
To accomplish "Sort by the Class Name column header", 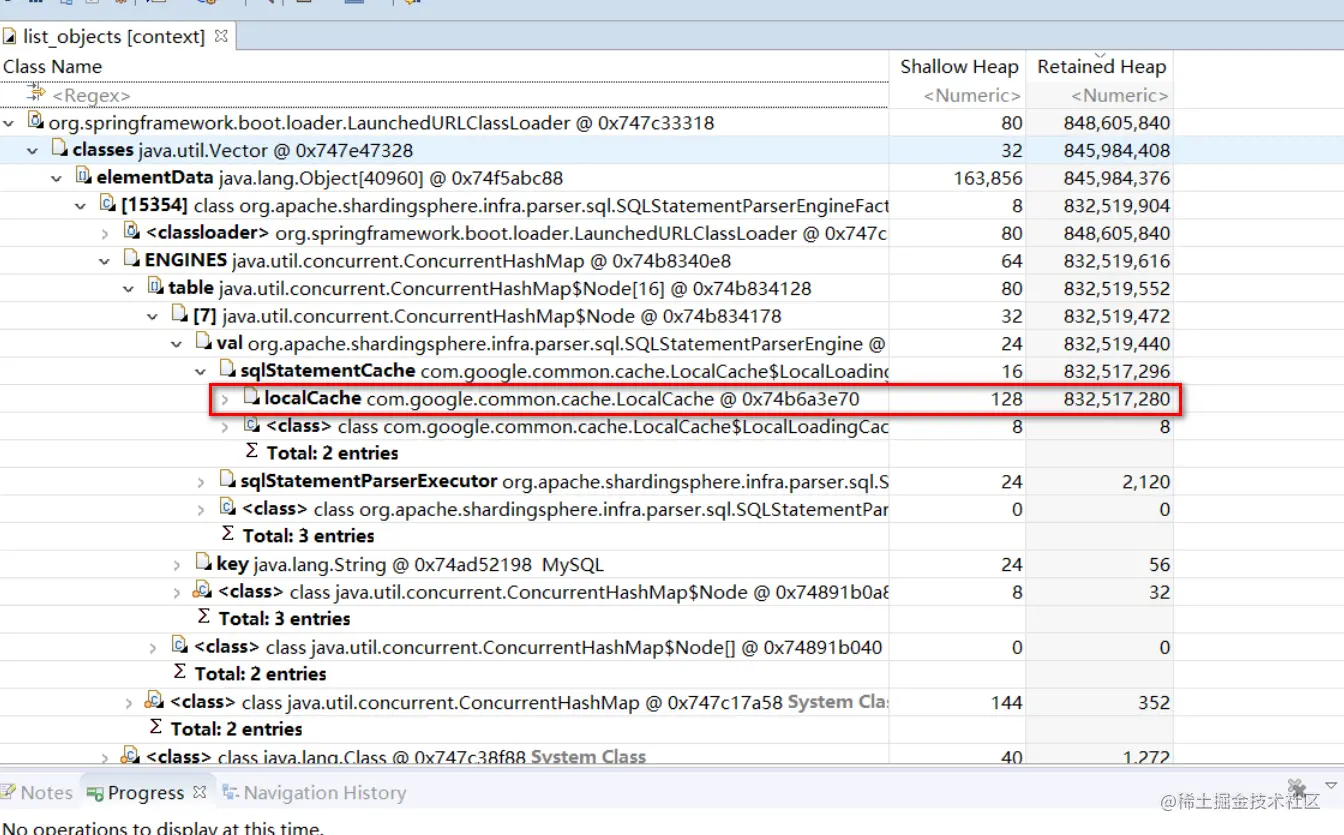I will coord(444,66).
